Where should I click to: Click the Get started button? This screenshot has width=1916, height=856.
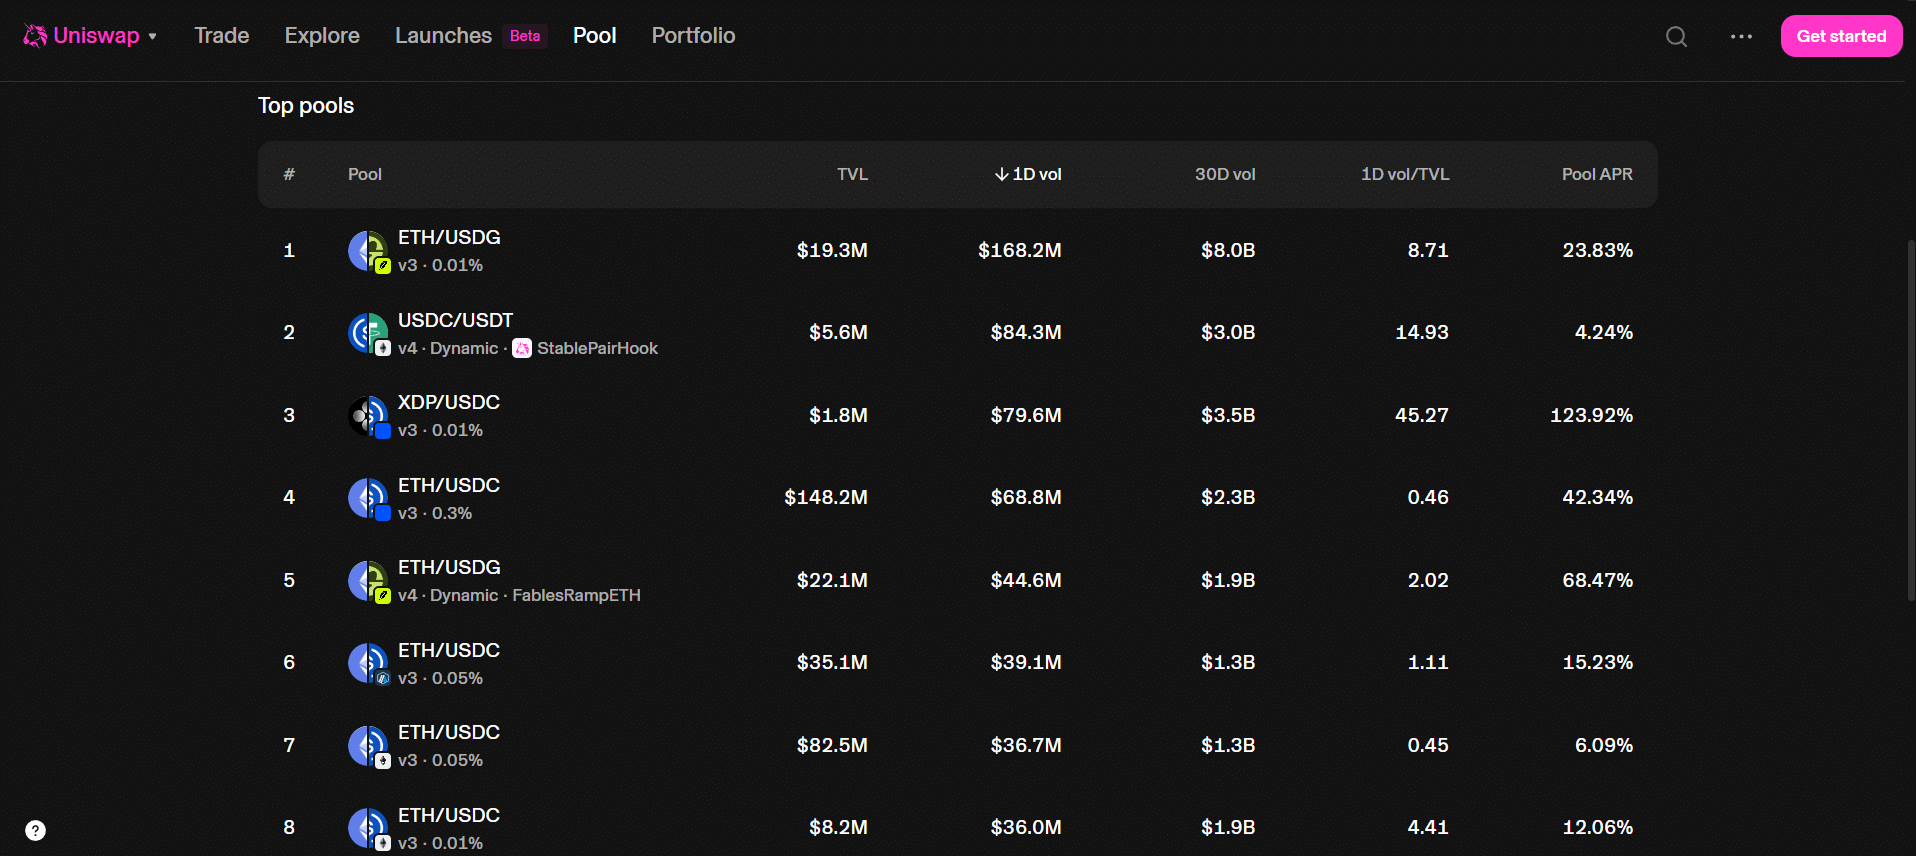click(1841, 36)
